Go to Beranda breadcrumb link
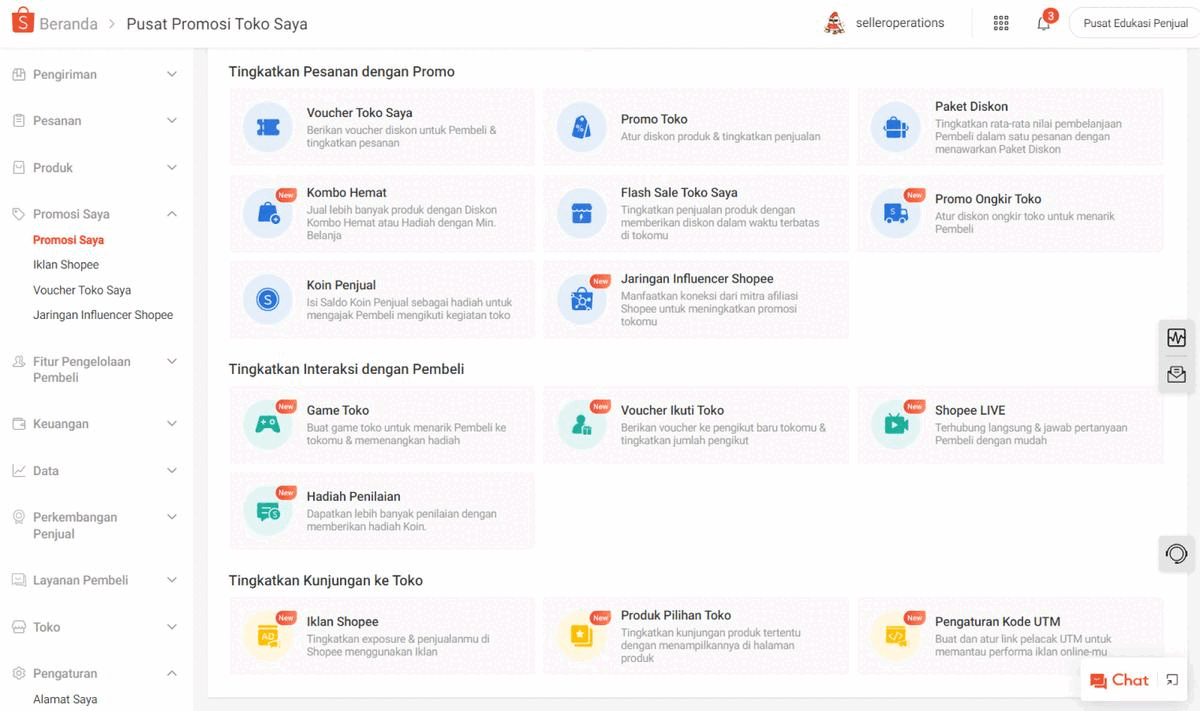Viewport: 1200px width, 711px height. coord(68,23)
